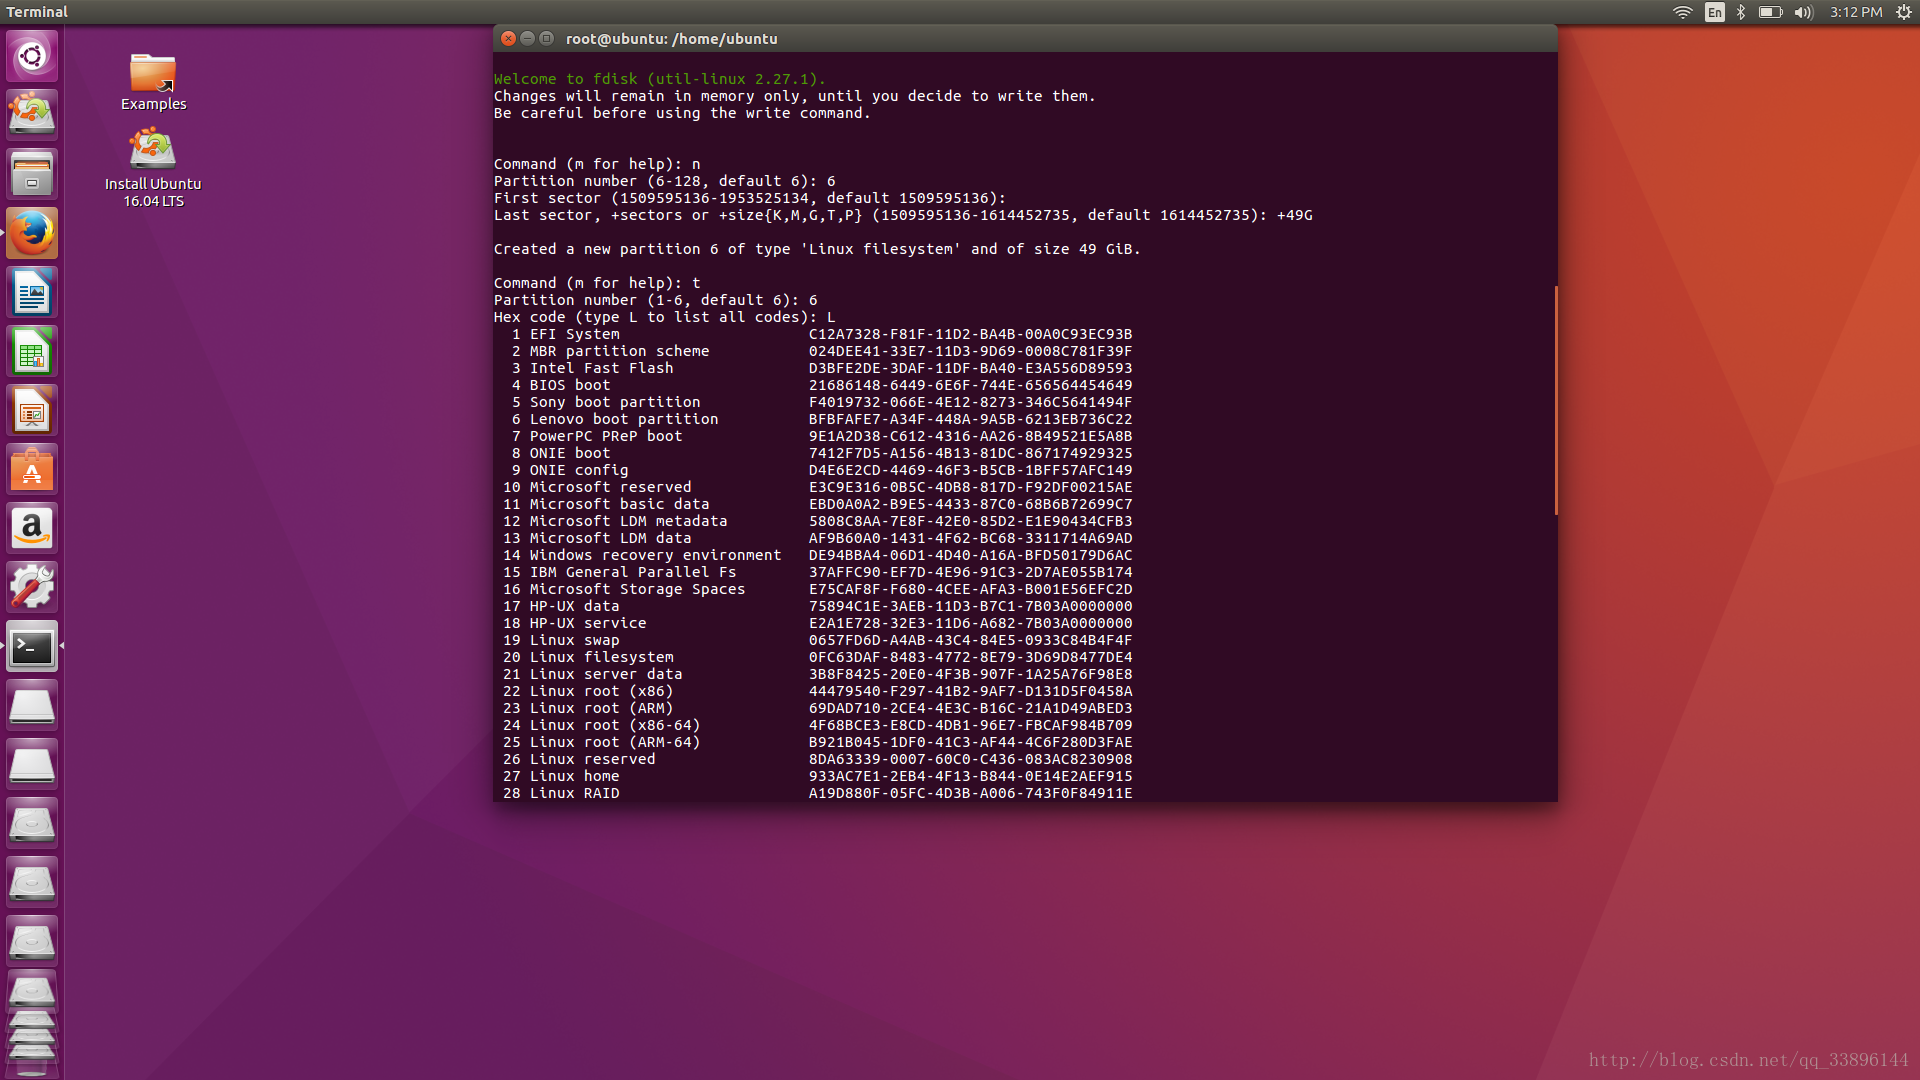Close the root@ubuntu terminal window
The width and height of the screenshot is (1920, 1080).
pyautogui.click(x=508, y=38)
